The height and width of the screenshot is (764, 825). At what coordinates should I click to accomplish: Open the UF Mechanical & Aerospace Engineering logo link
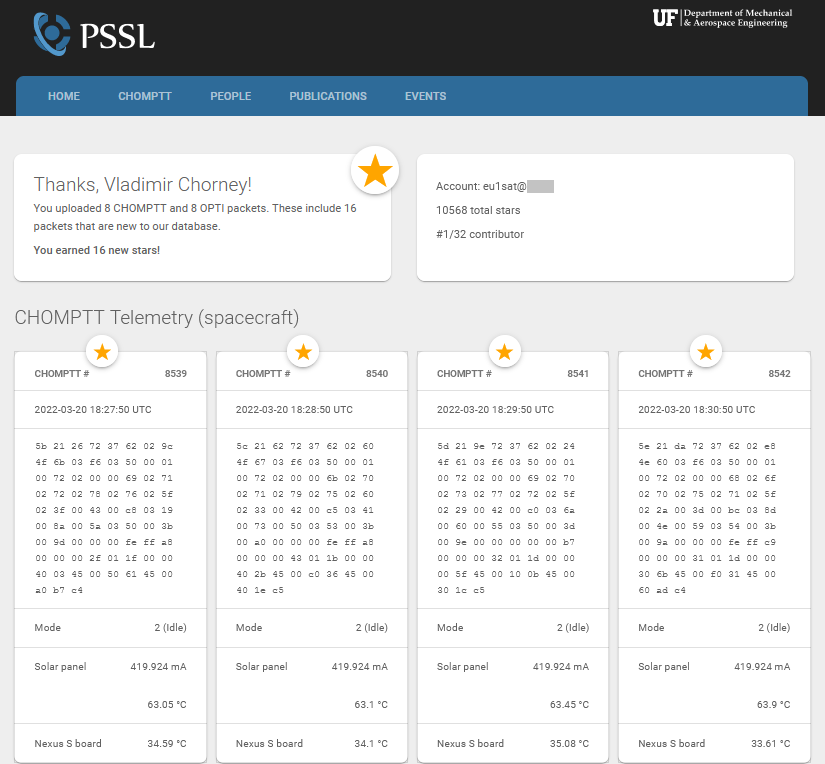[722, 18]
